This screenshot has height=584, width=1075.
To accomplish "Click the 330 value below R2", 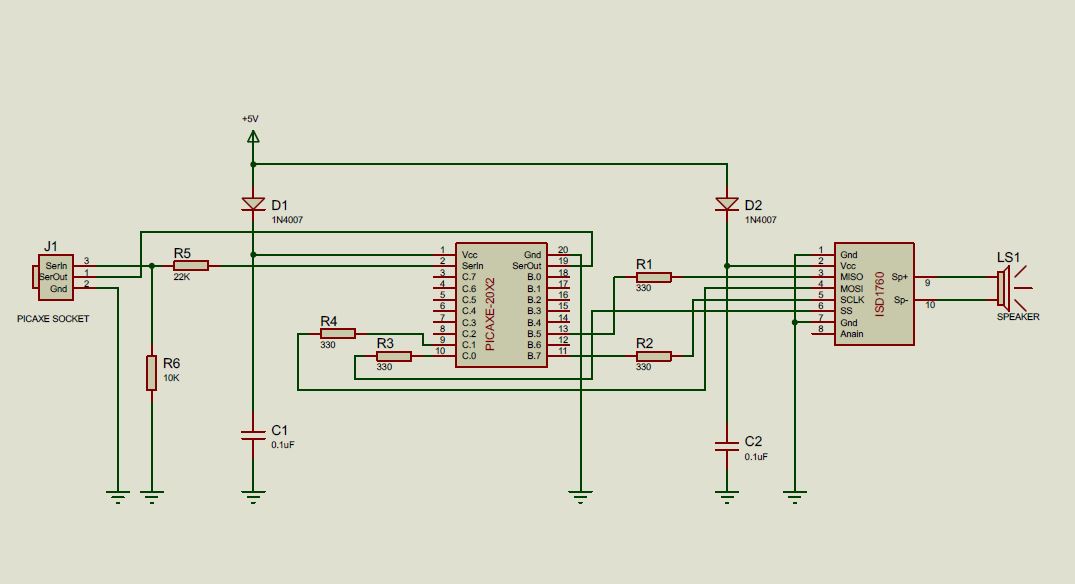I will coord(643,367).
